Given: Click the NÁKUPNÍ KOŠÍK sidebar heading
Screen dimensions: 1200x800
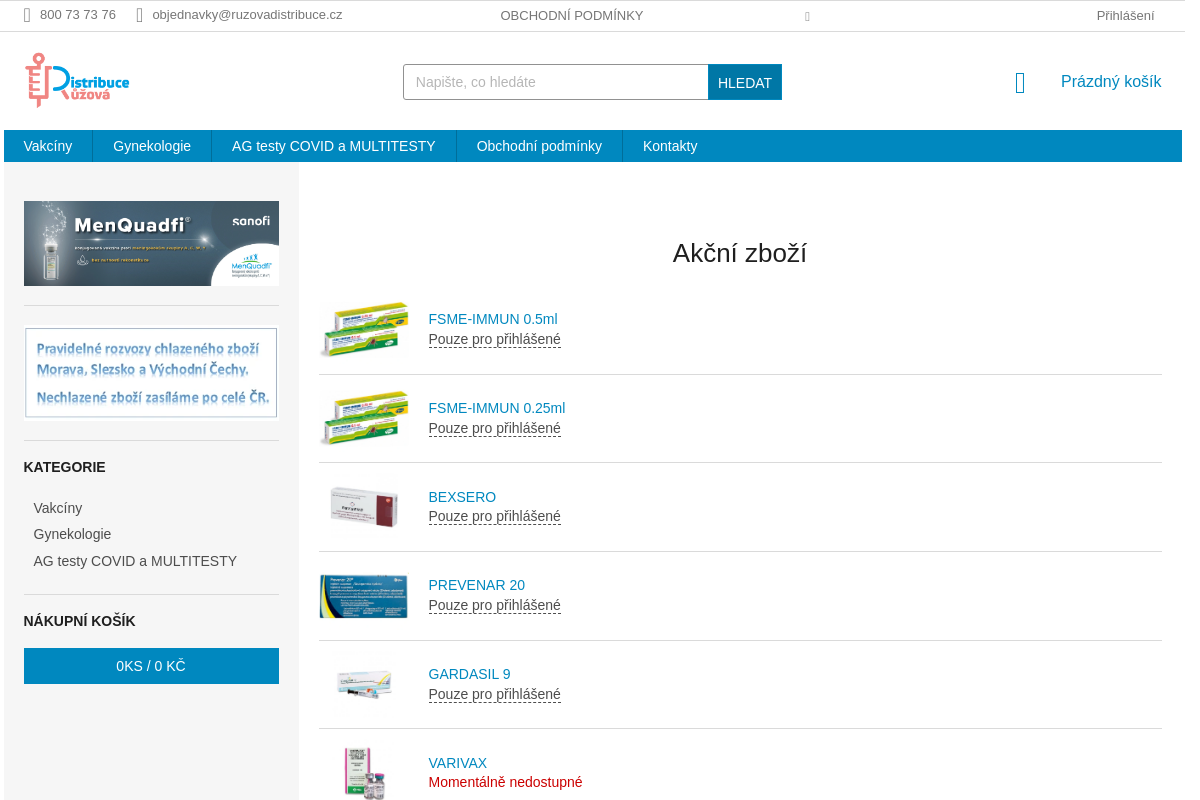Looking at the screenshot, I should tap(80, 621).
